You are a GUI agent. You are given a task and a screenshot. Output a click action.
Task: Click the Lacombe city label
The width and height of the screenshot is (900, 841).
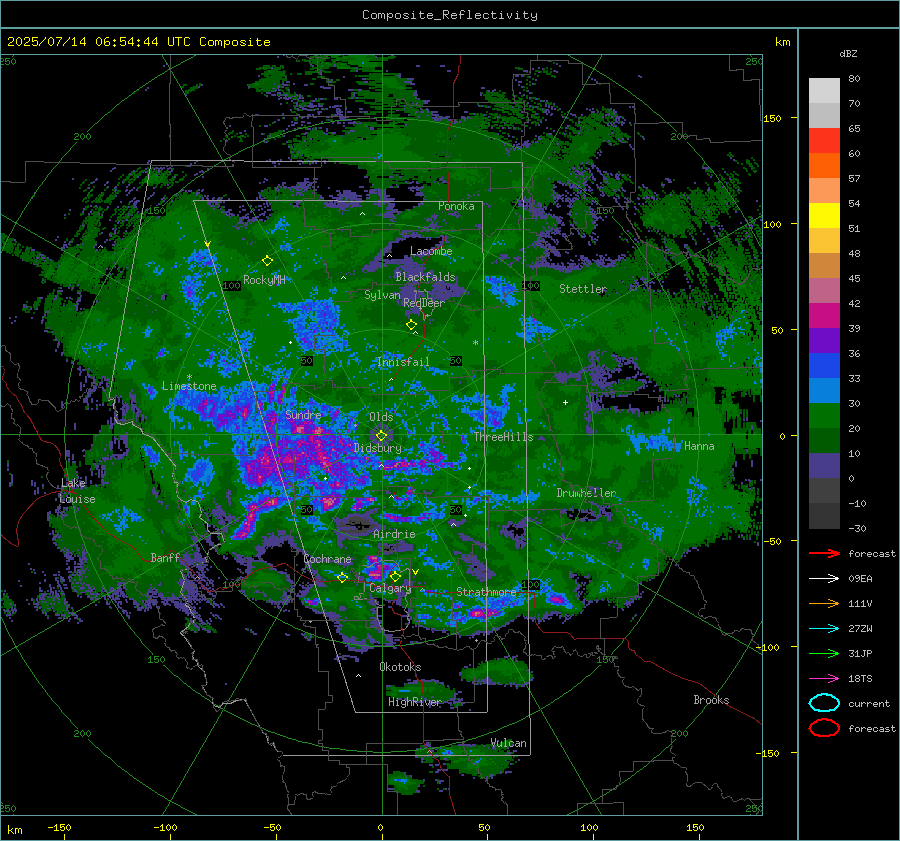click(431, 251)
